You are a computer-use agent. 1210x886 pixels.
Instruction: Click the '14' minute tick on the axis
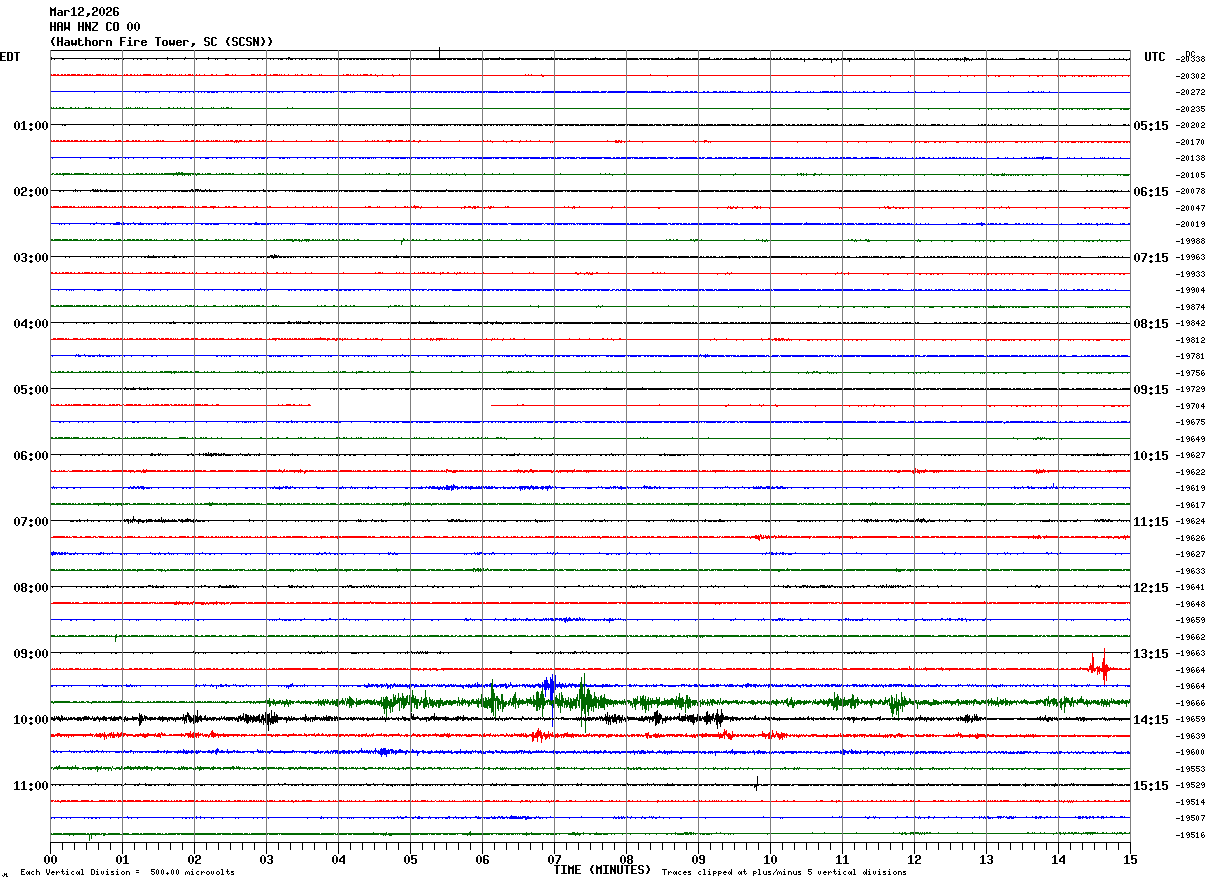(x=1058, y=859)
